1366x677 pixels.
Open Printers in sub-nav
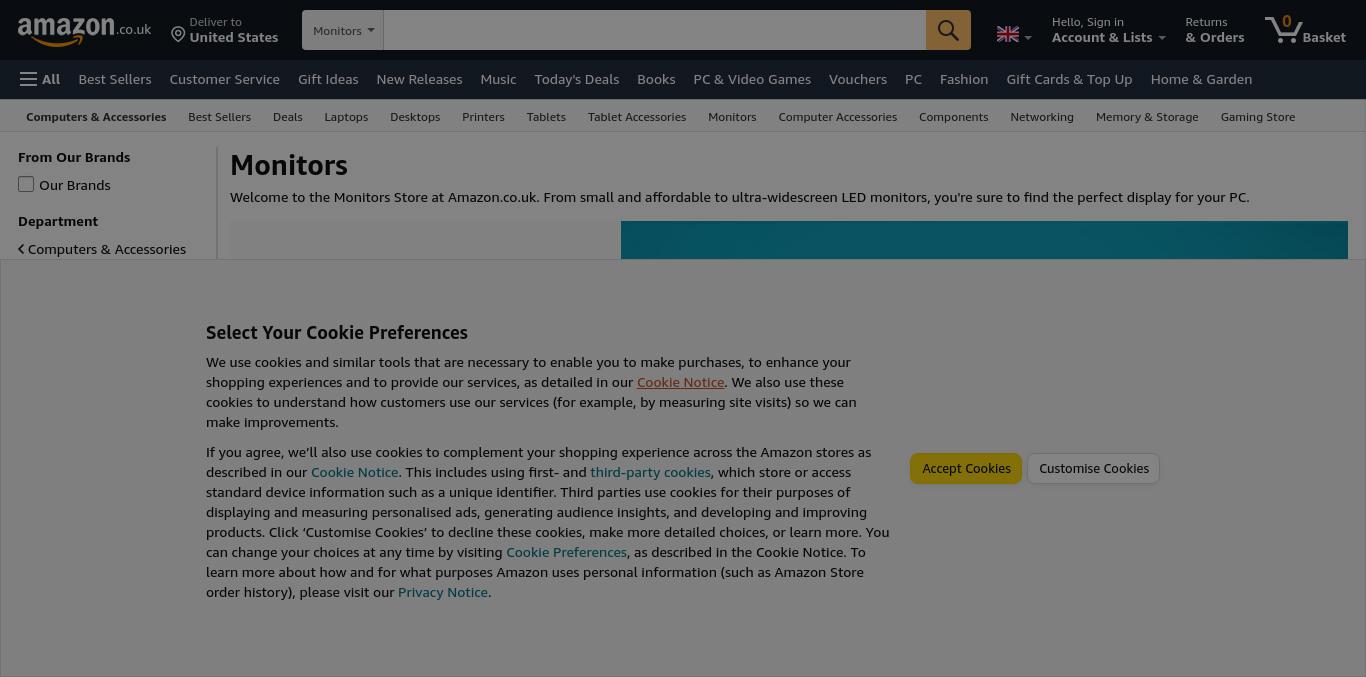pyautogui.click(x=483, y=117)
